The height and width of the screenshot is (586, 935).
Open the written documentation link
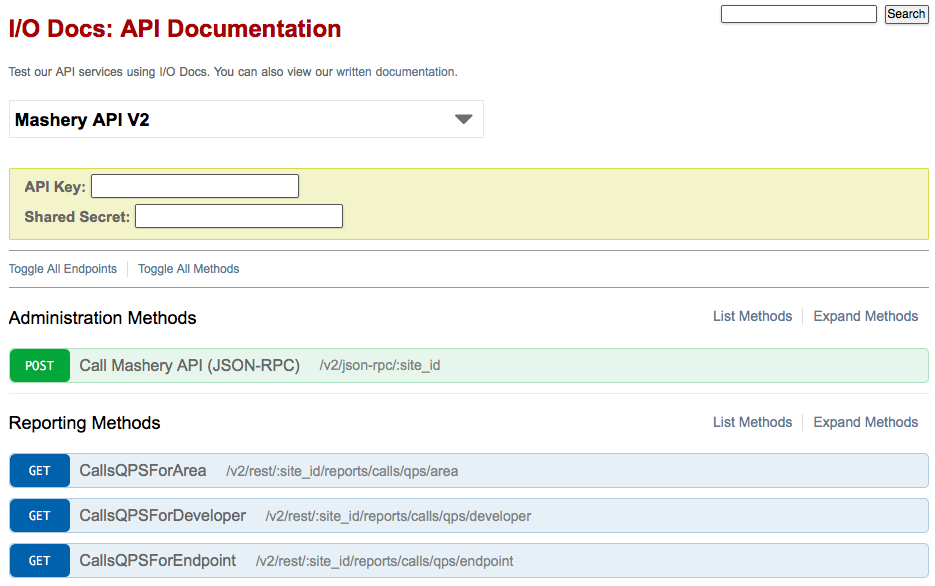tap(395, 72)
